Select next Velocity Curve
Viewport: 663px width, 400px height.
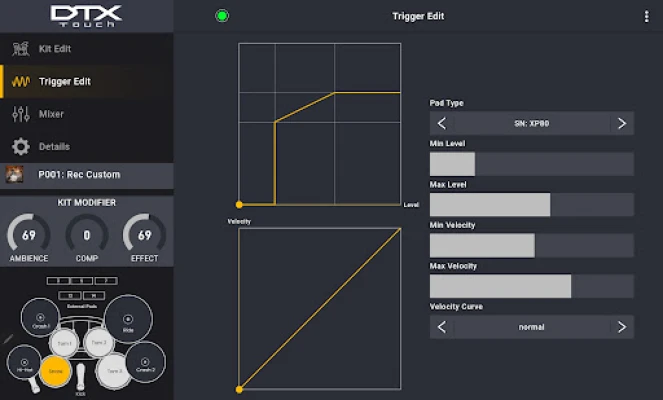622,327
